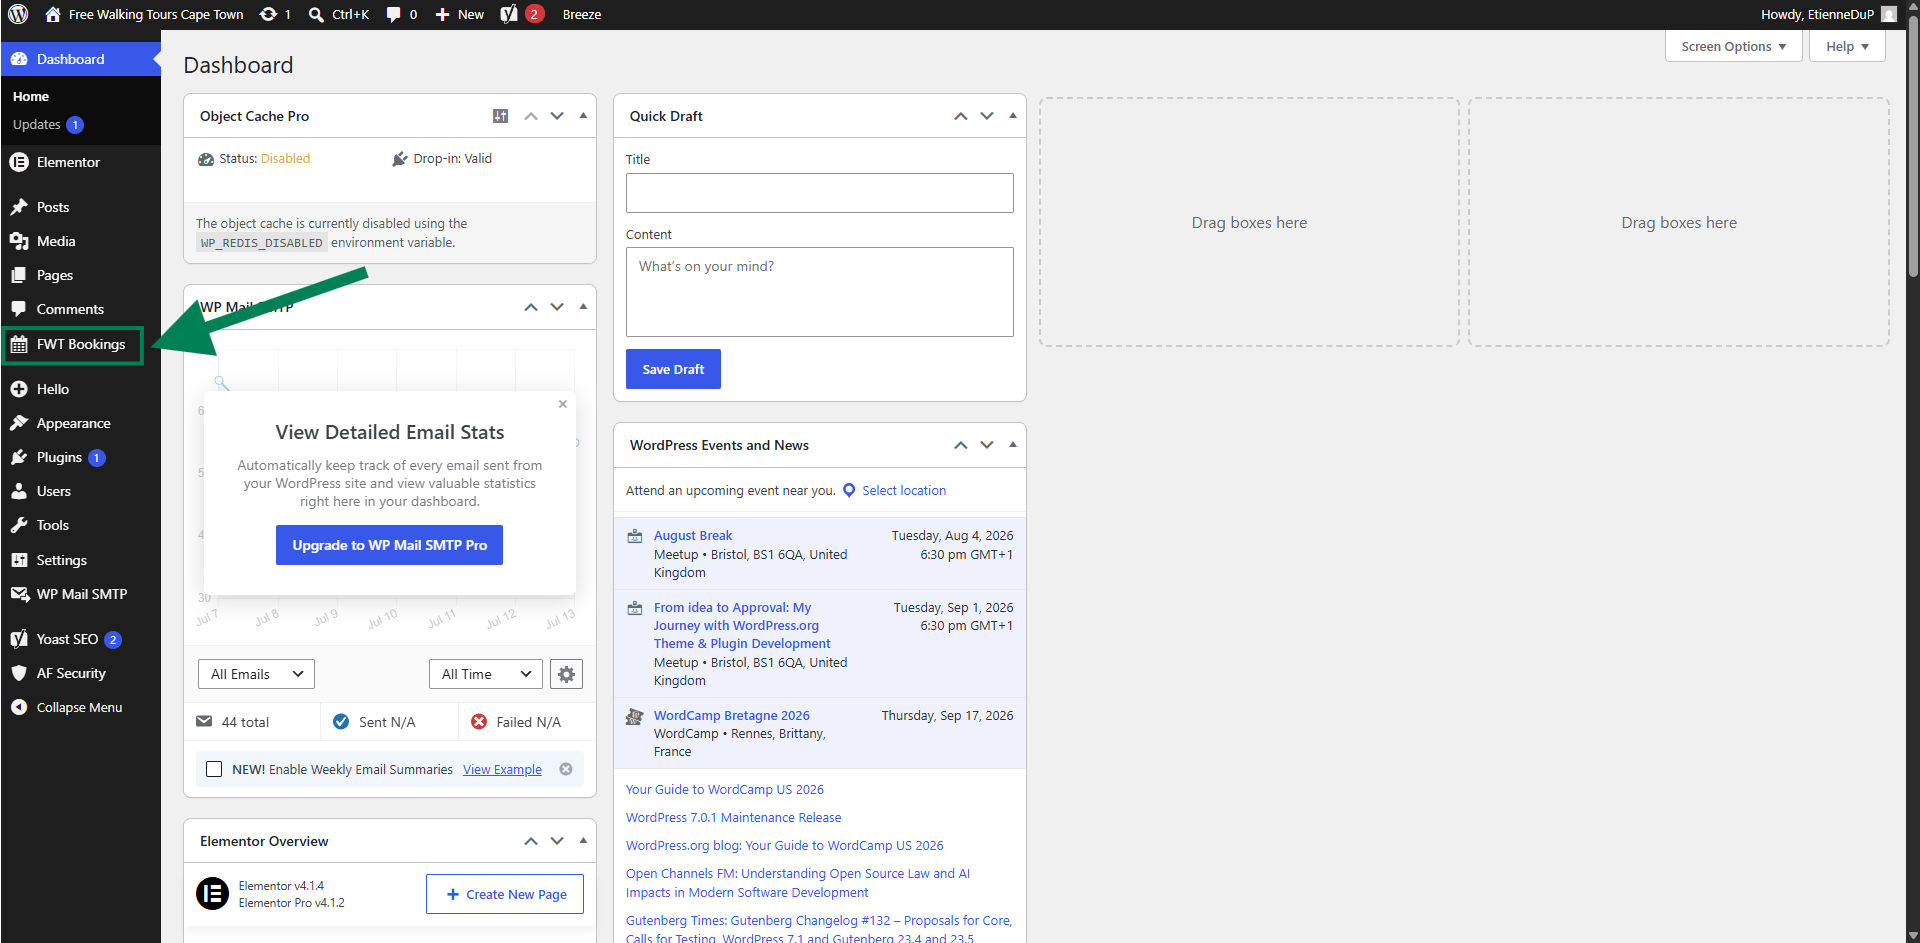Toggle Quick Draft panel collapse
Image resolution: width=1920 pixels, height=943 pixels.
click(x=1013, y=116)
